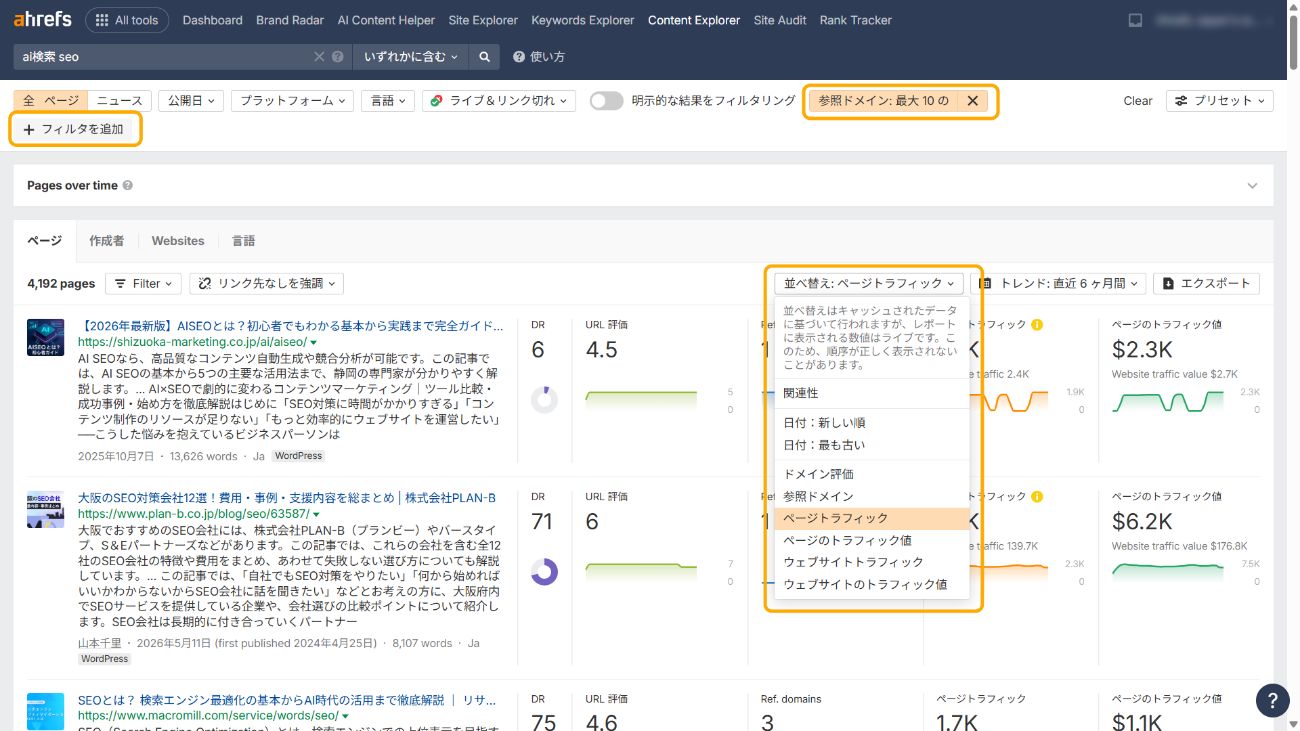Click the Clear filters button

click(1138, 101)
